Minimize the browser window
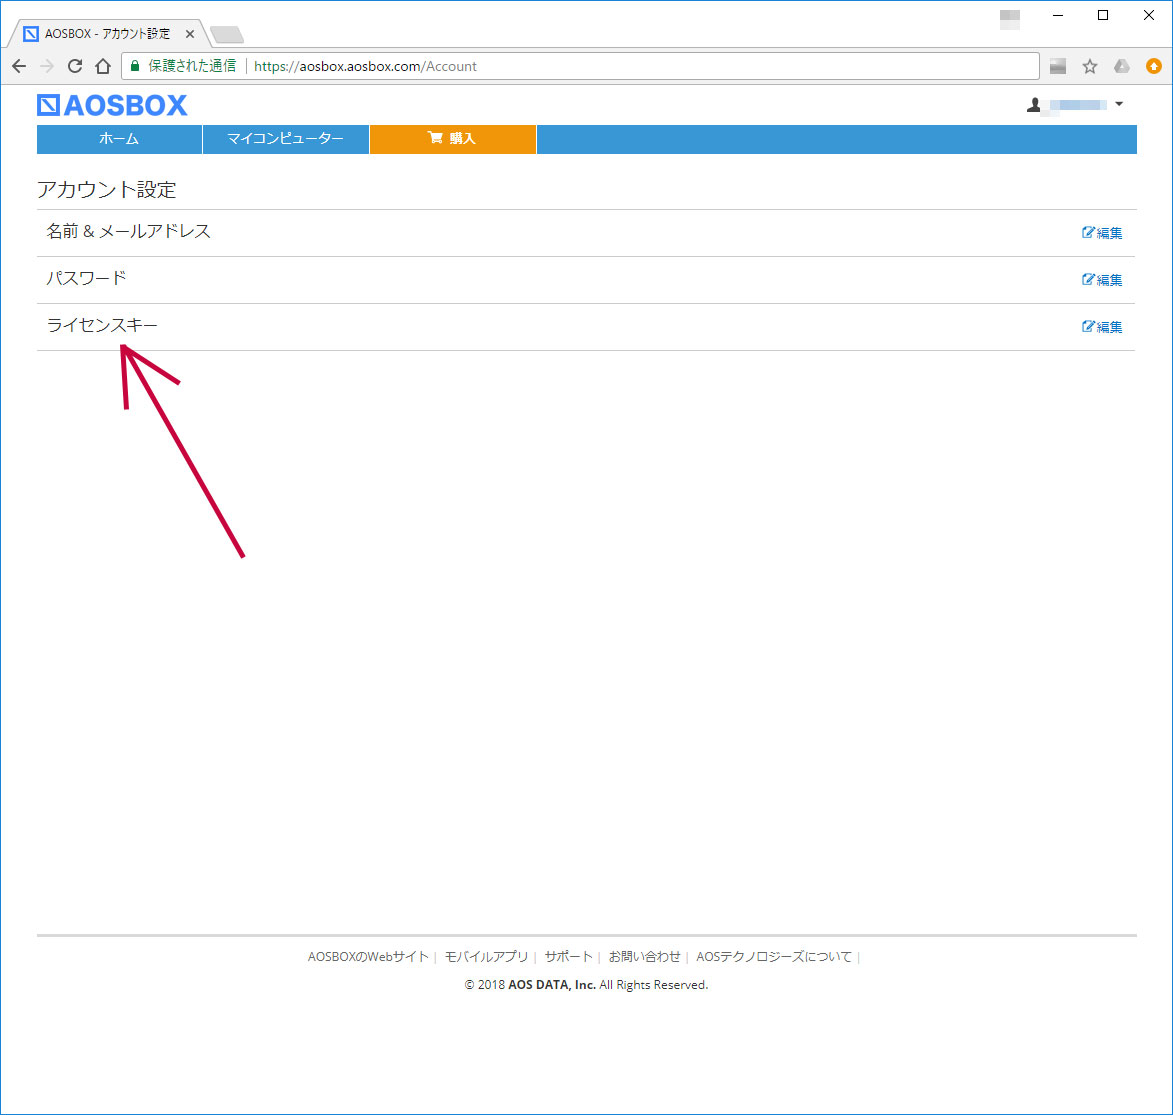Viewport: 1173px width, 1115px height. (1058, 15)
